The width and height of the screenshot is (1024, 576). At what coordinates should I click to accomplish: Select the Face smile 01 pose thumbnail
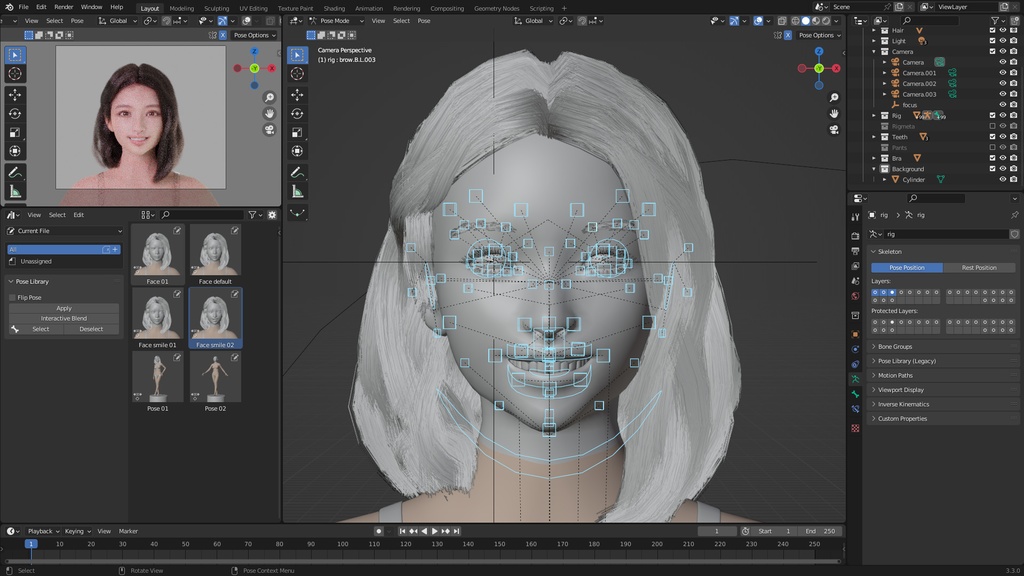click(x=156, y=315)
